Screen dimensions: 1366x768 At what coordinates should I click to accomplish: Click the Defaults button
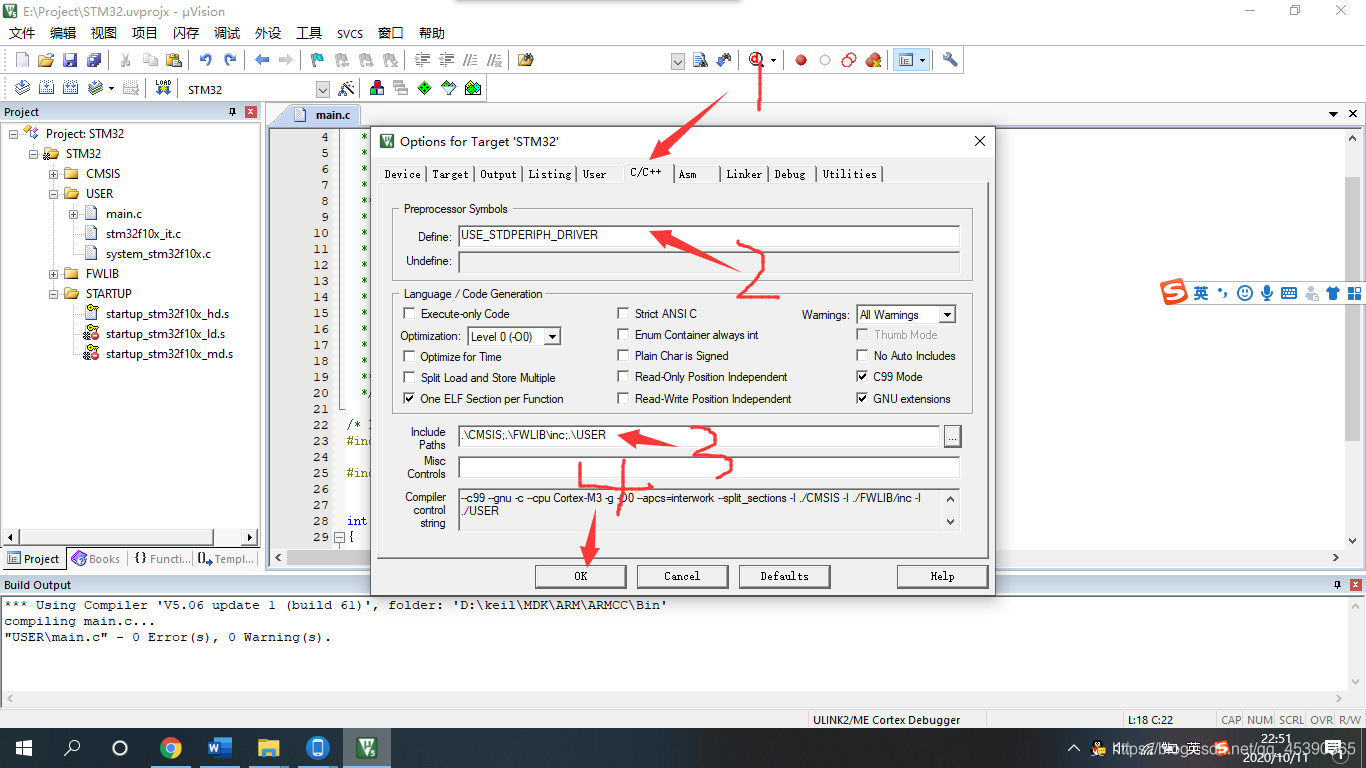click(785, 576)
